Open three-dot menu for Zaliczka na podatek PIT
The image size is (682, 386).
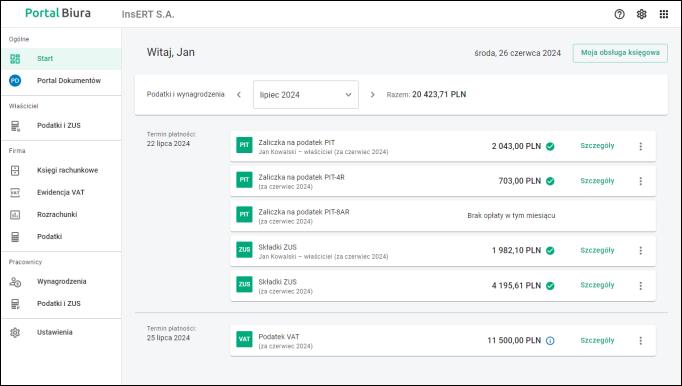pyautogui.click(x=640, y=146)
